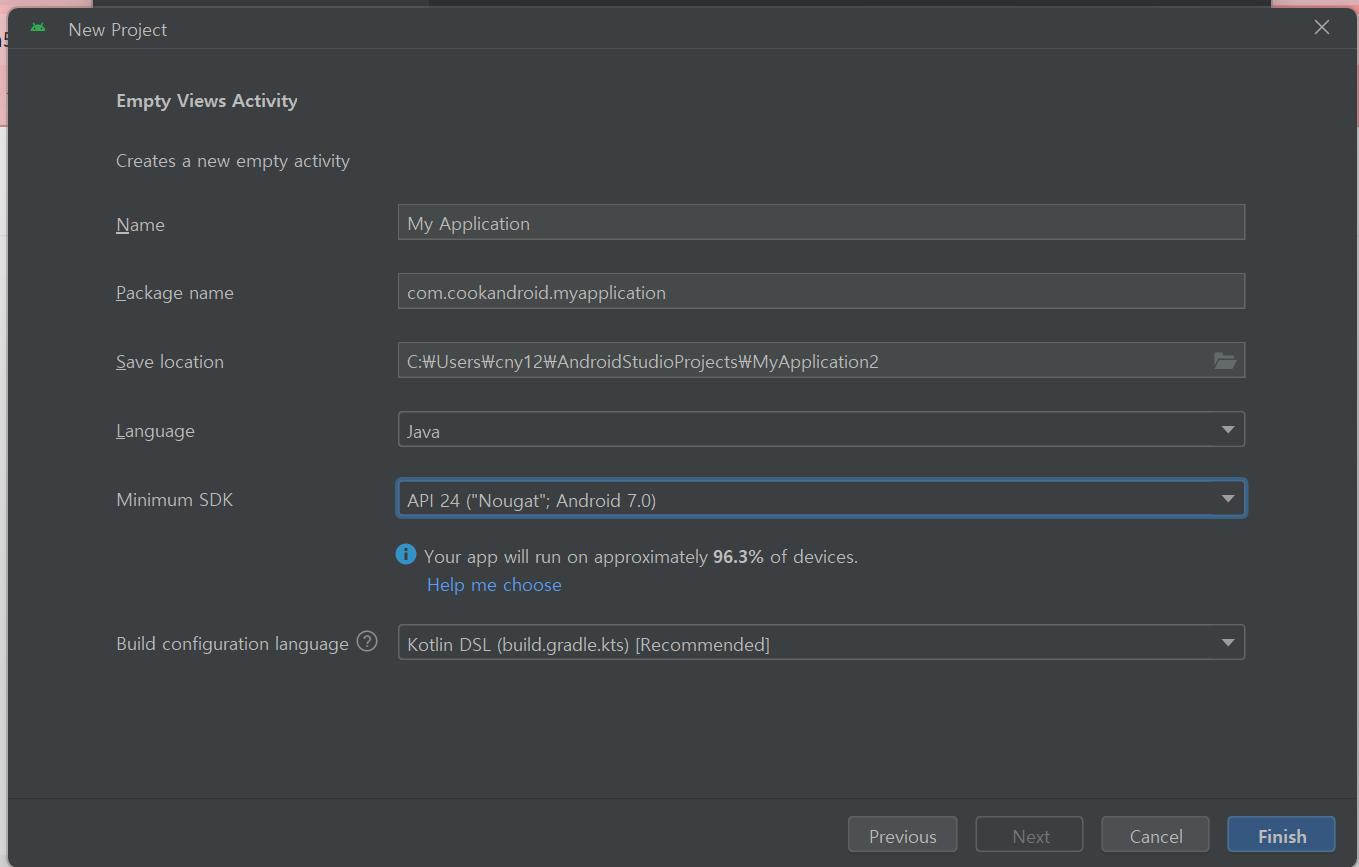Click the Next button
The image size is (1359, 867).
1030,835
